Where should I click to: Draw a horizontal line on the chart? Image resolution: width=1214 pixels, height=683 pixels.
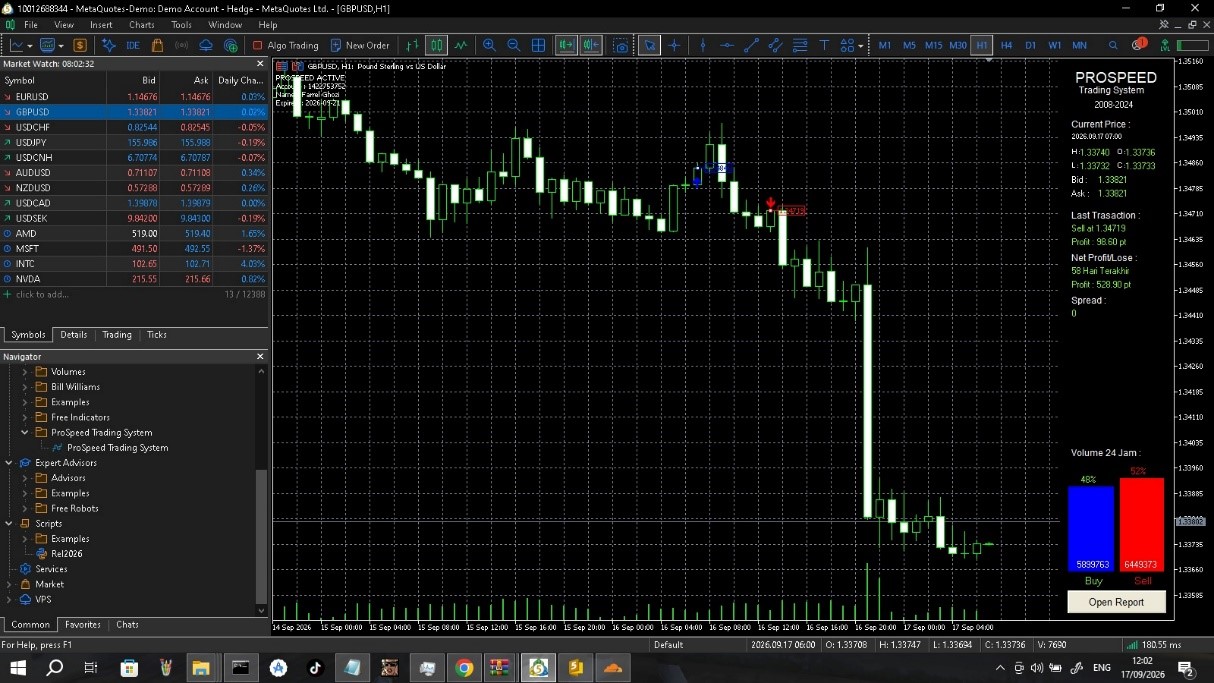click(x=727, y=45)
